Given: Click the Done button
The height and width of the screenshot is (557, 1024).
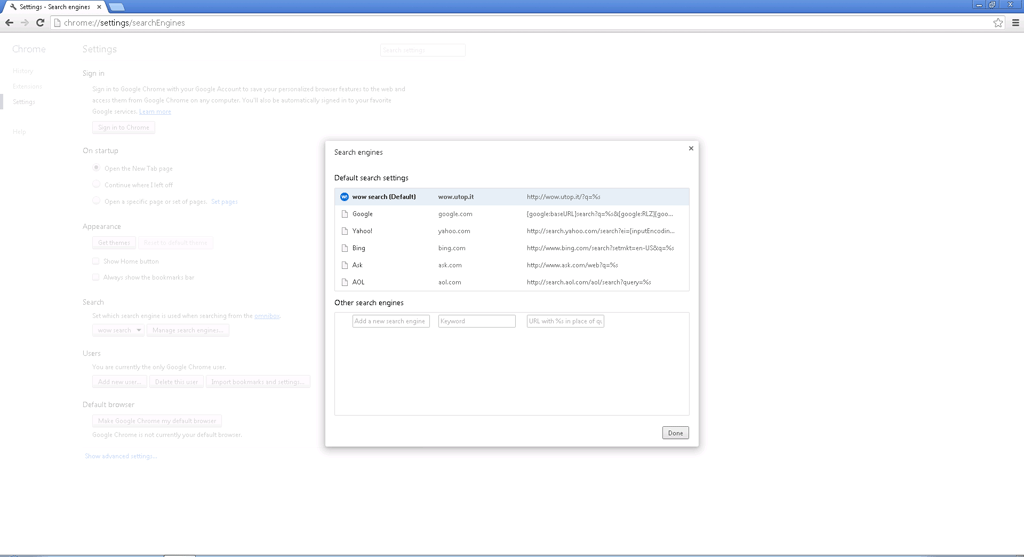Looking at the screenshot, I should (675, 433).
